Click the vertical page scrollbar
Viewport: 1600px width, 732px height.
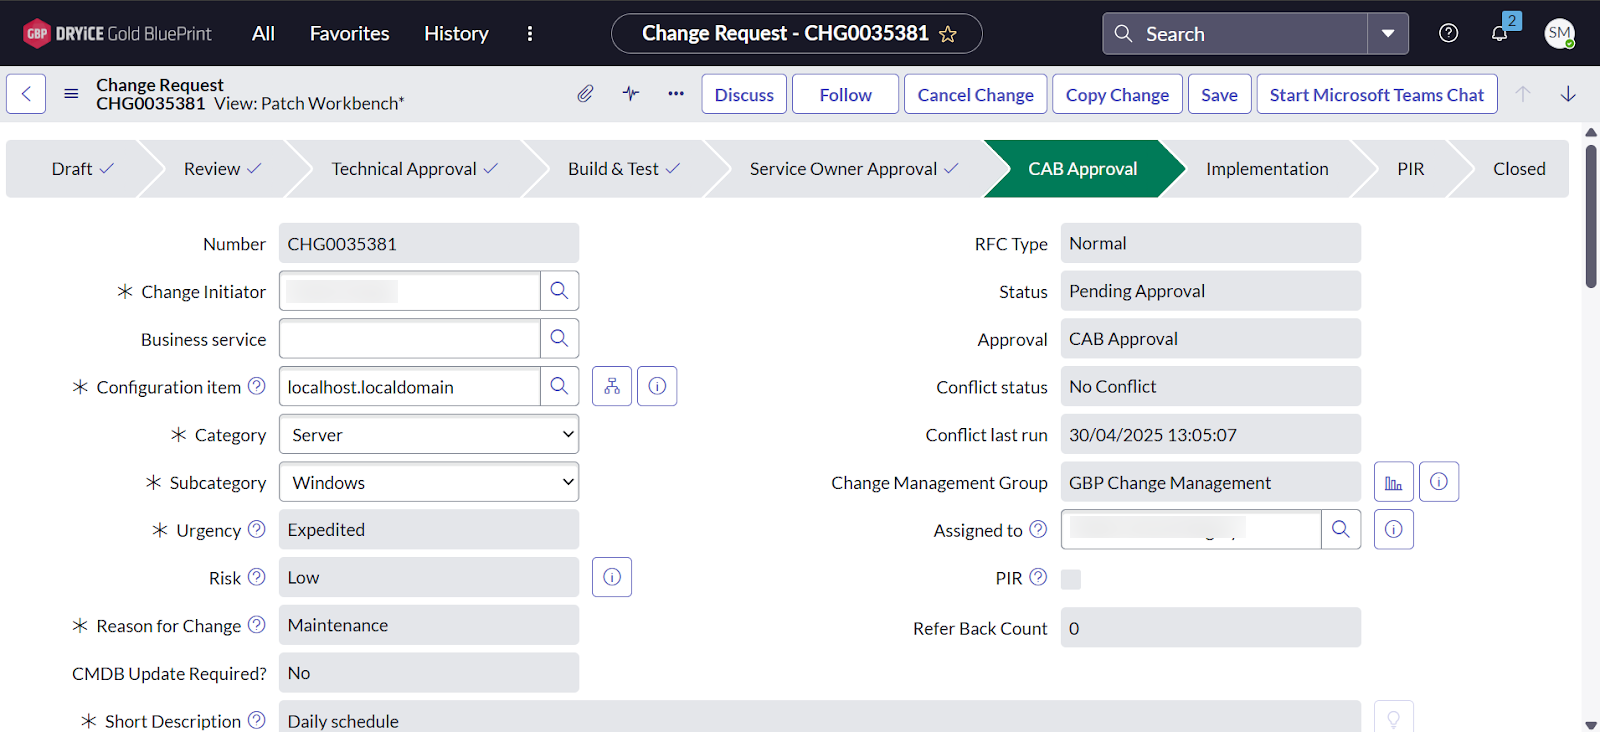pyautogui.click(x=1591, y=217)
